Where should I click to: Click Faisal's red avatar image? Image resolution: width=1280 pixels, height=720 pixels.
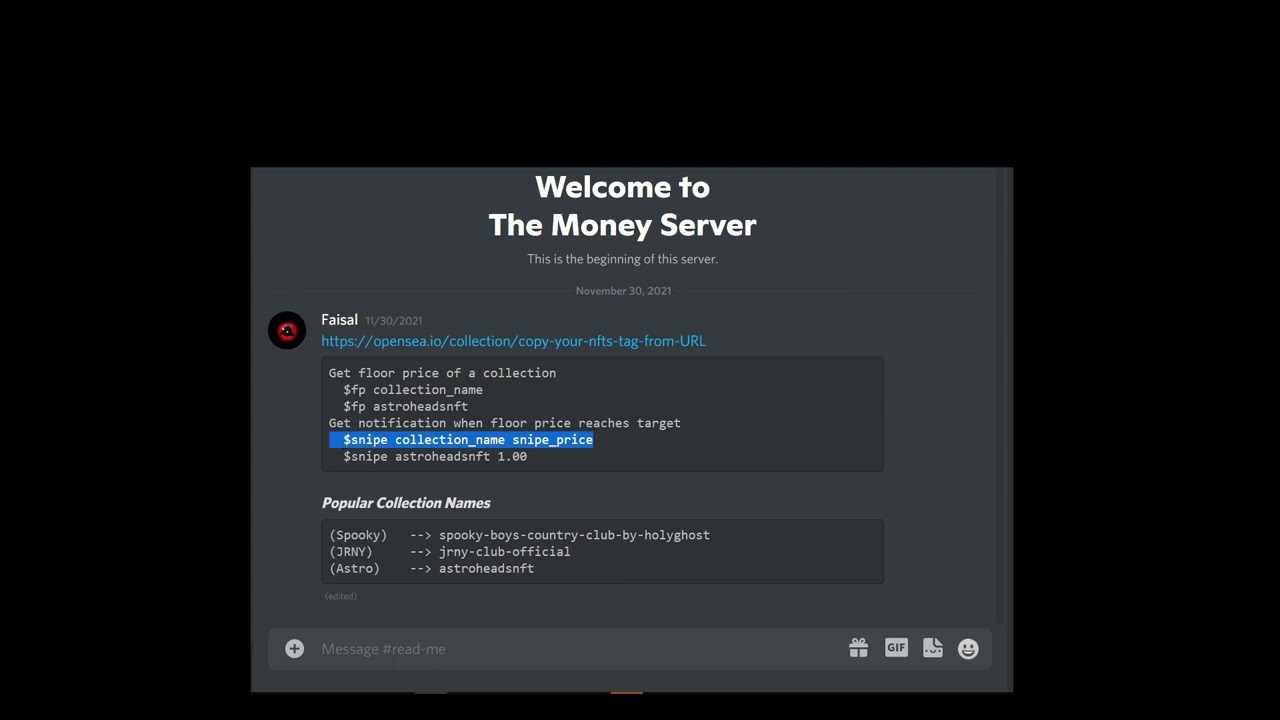287,330
